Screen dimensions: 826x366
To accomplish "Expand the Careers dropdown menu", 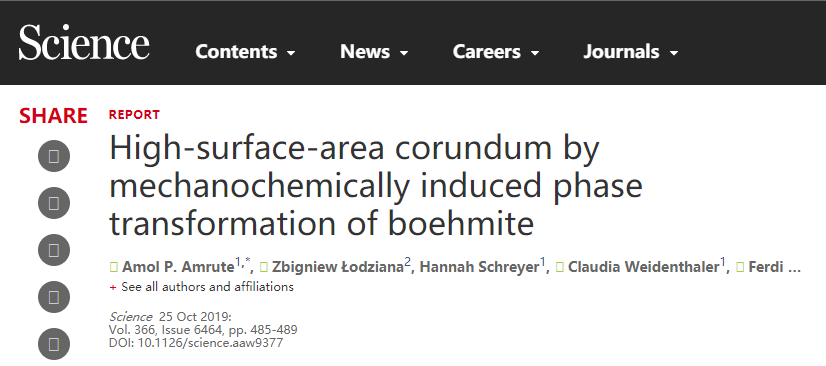I will pyautogui.click(x=496, y=52).
